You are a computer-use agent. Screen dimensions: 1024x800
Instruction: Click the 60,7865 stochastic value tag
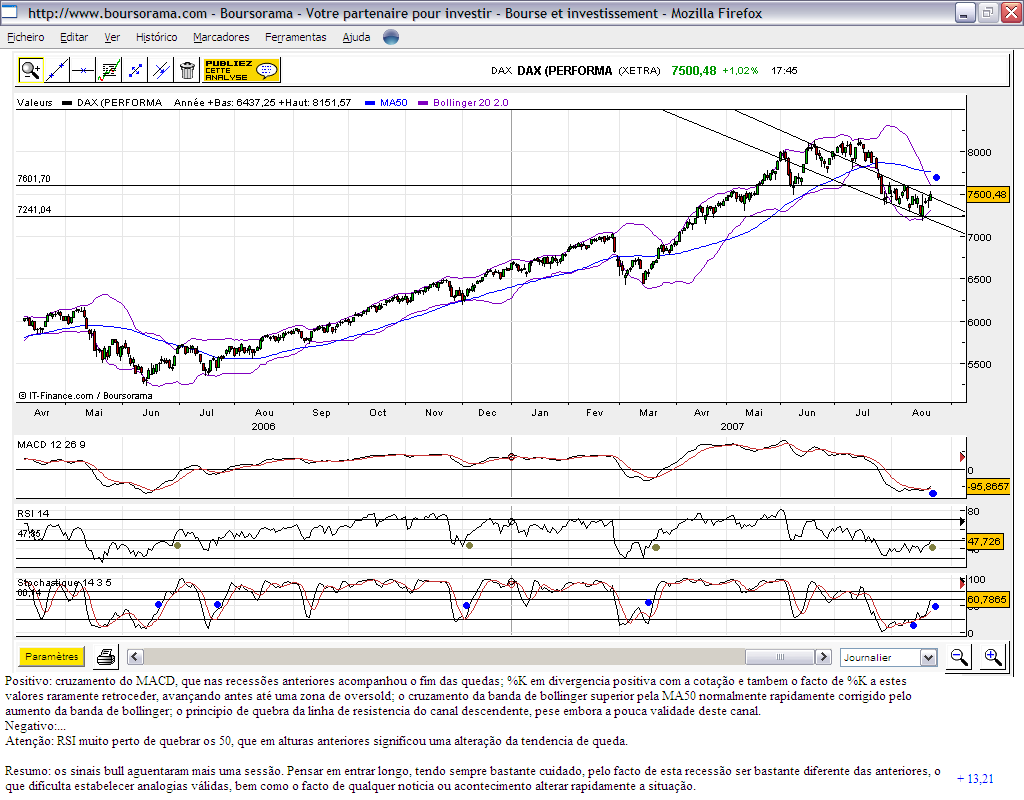coord(987,599)
